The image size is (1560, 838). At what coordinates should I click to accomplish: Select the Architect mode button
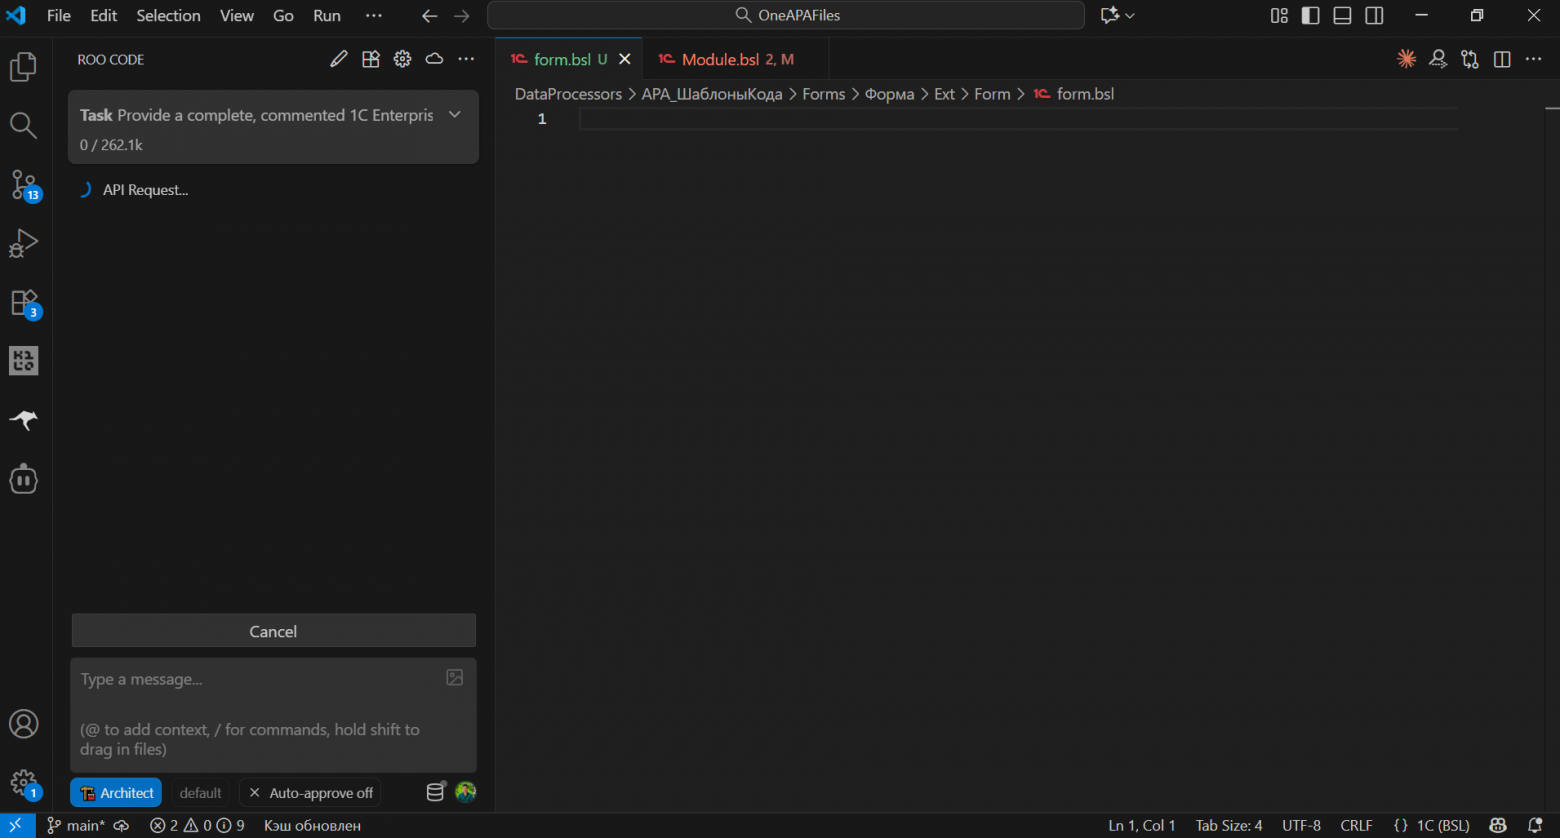click(115, 792)
